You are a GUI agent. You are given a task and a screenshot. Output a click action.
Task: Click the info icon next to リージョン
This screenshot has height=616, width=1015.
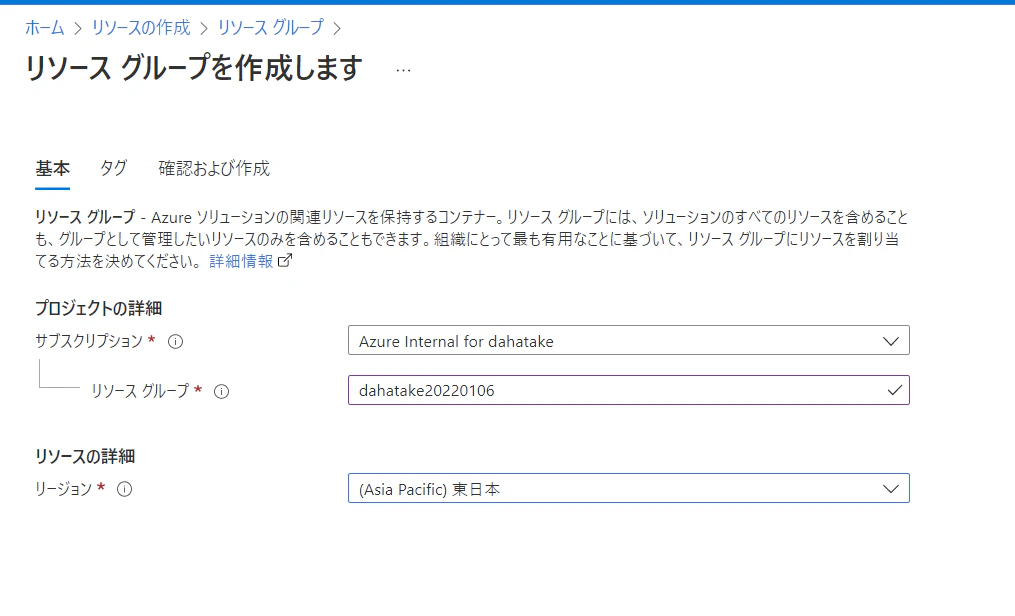124,489
